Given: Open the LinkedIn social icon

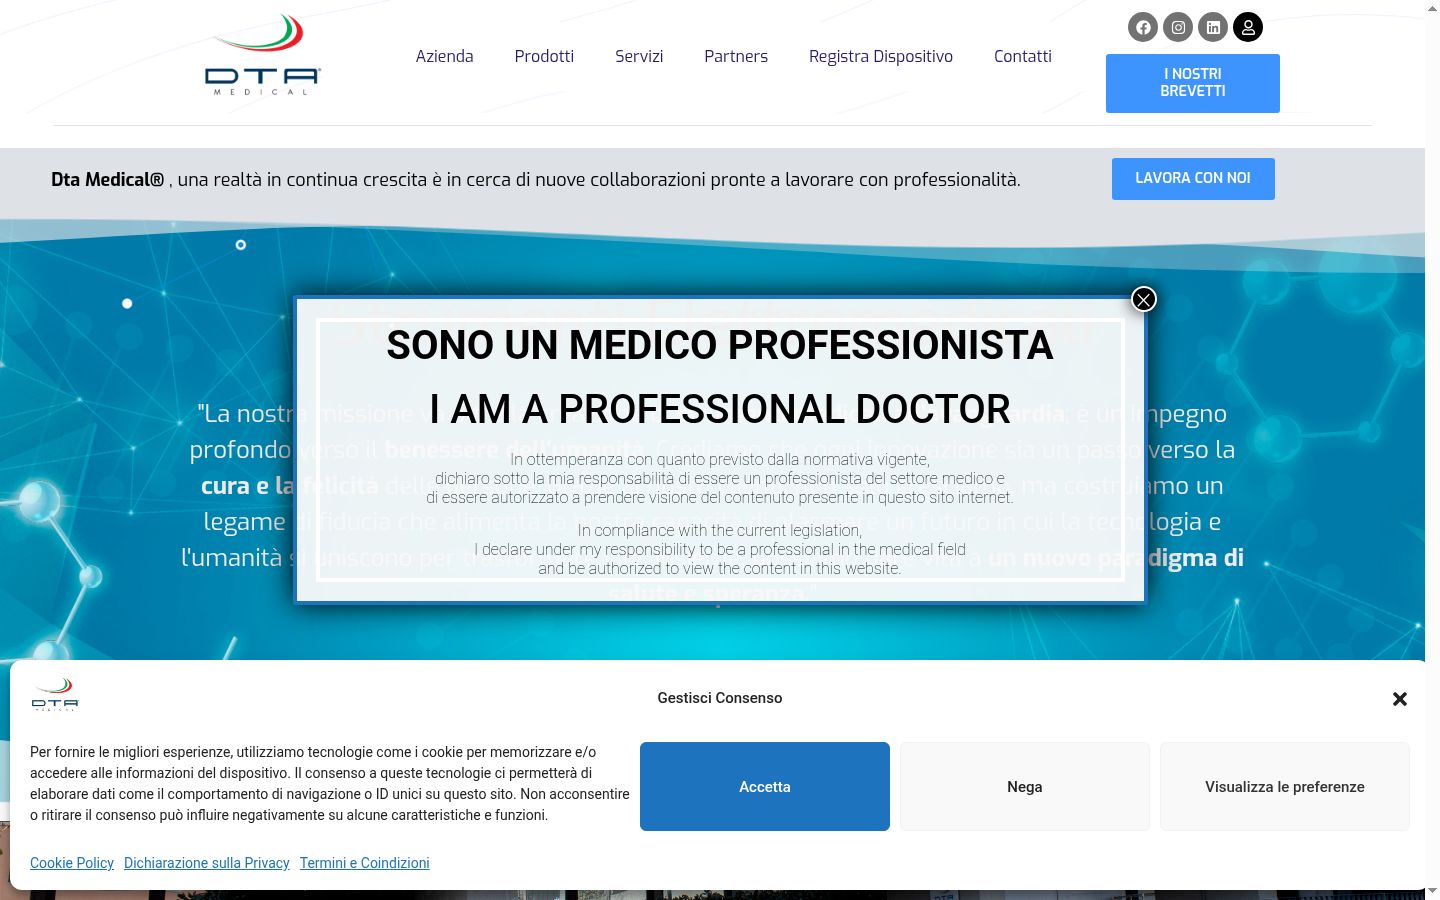Looking at the screenshot, I should click(x=1213, y=27).
